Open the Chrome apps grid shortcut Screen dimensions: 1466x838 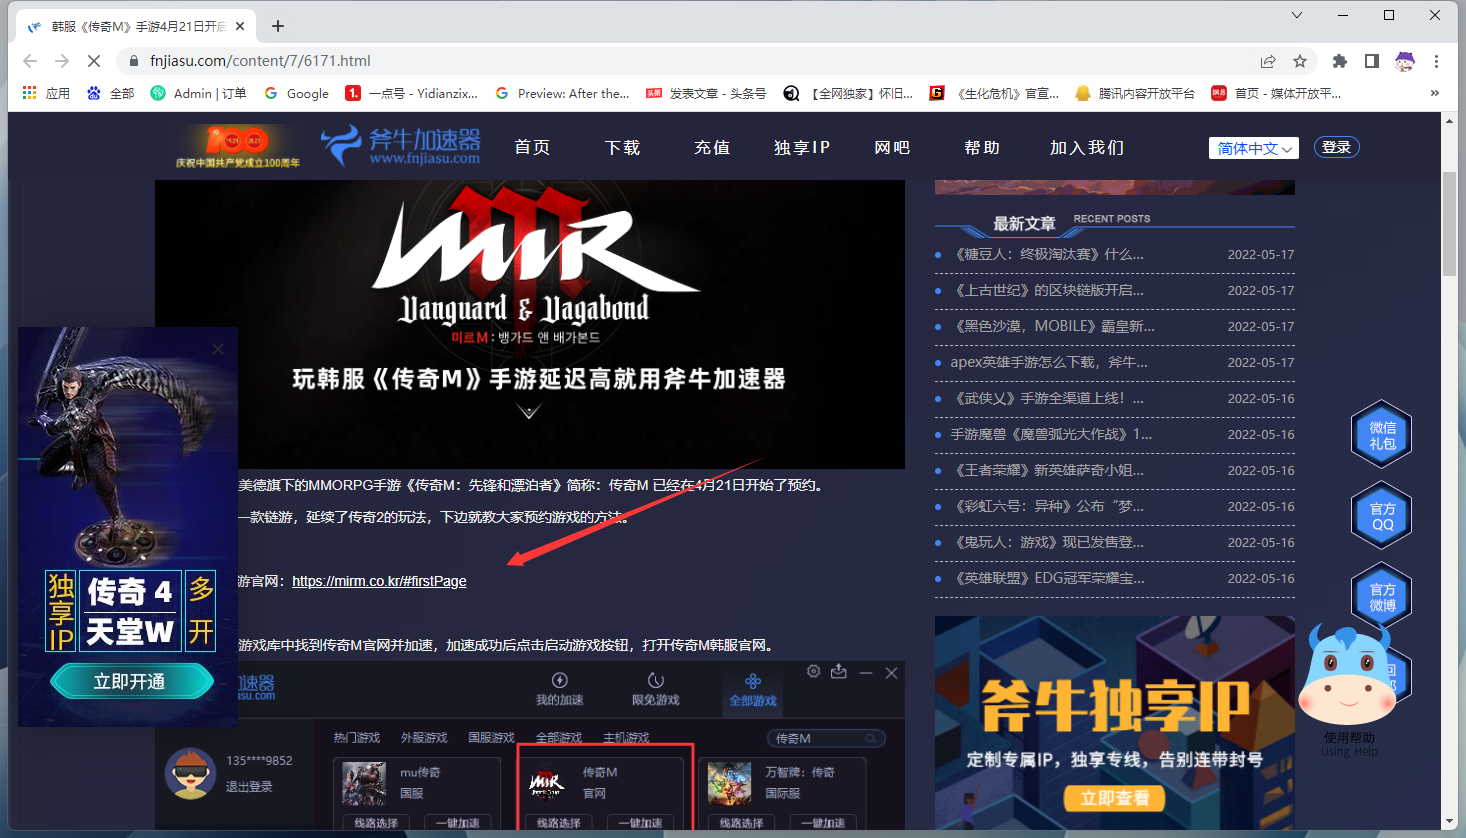coord(30,93)
